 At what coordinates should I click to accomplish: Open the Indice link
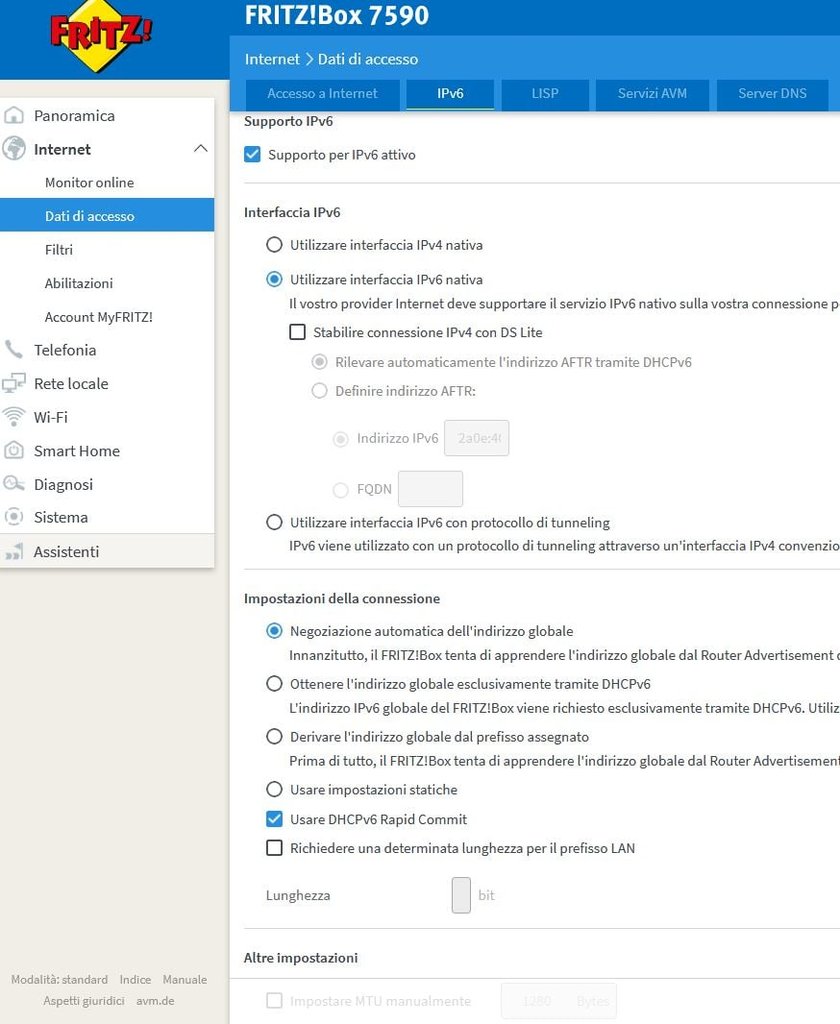click(135, 980)
